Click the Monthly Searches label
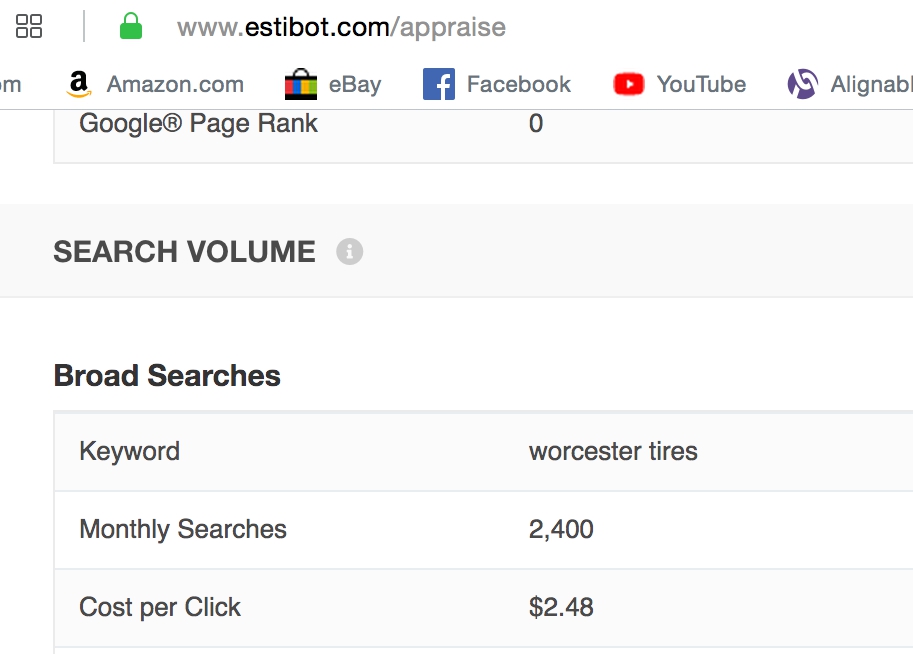913x654 pixels. coord(183,529)
